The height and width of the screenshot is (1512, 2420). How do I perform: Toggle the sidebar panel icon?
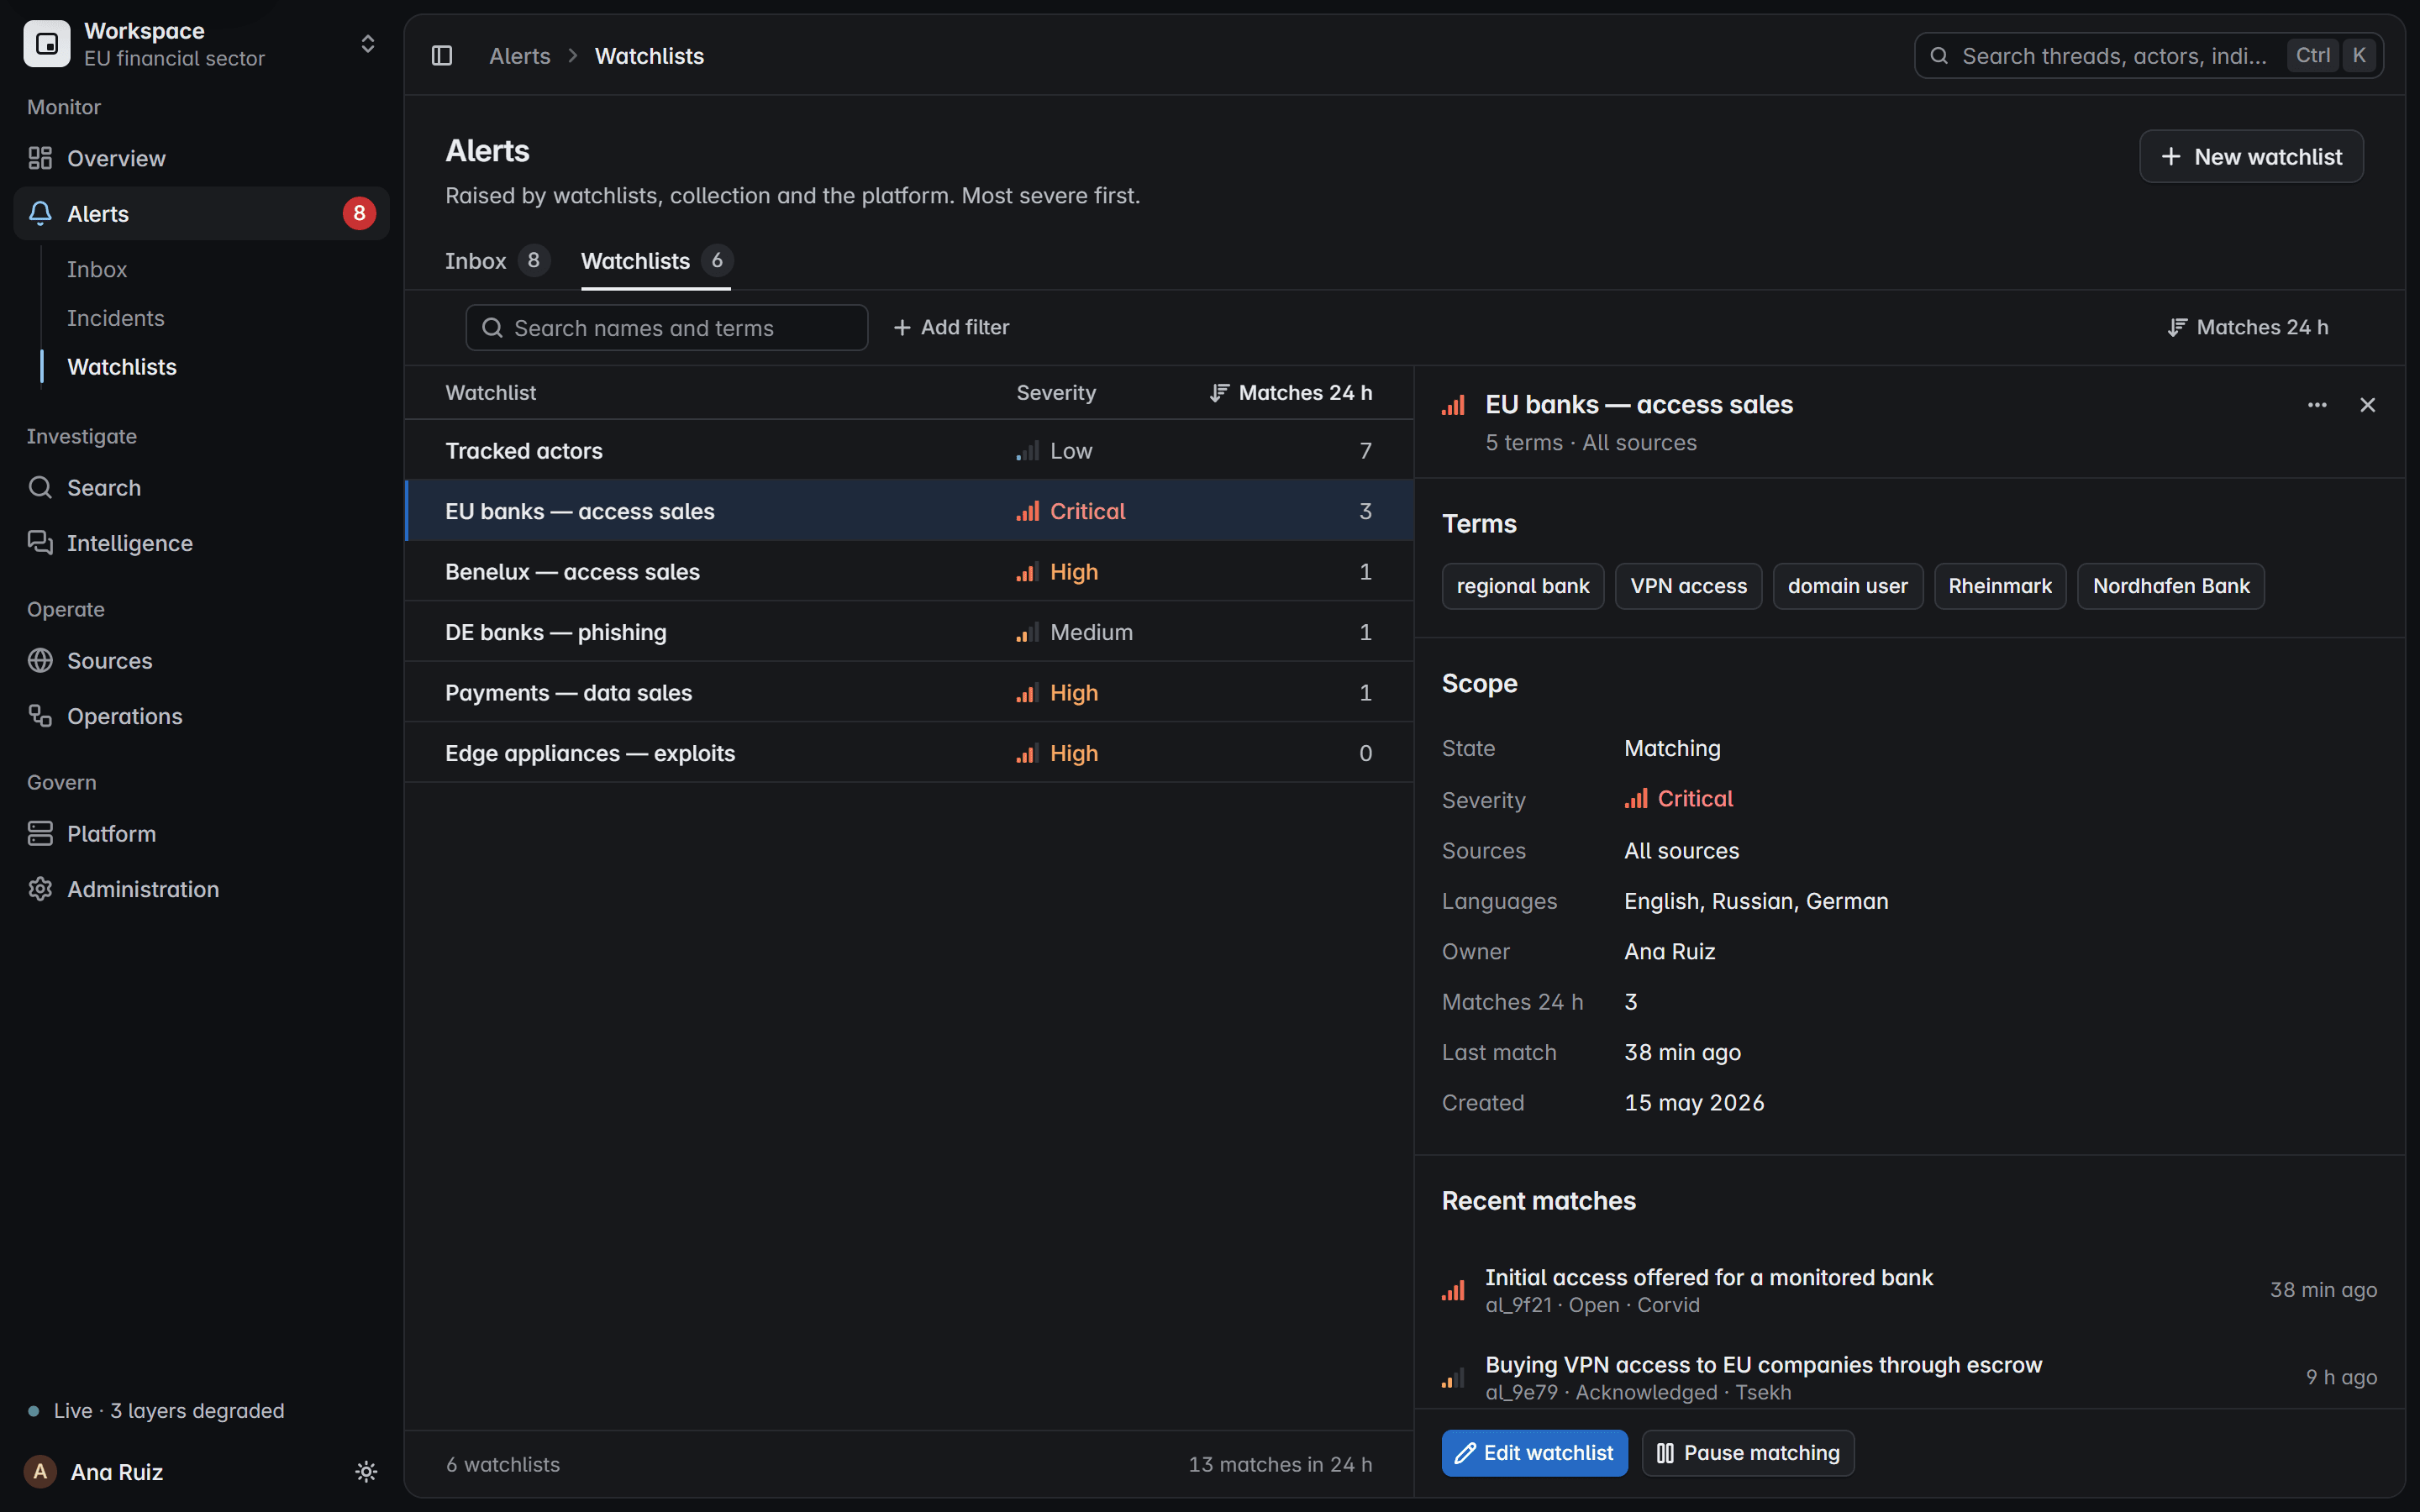tap(442, 56)
